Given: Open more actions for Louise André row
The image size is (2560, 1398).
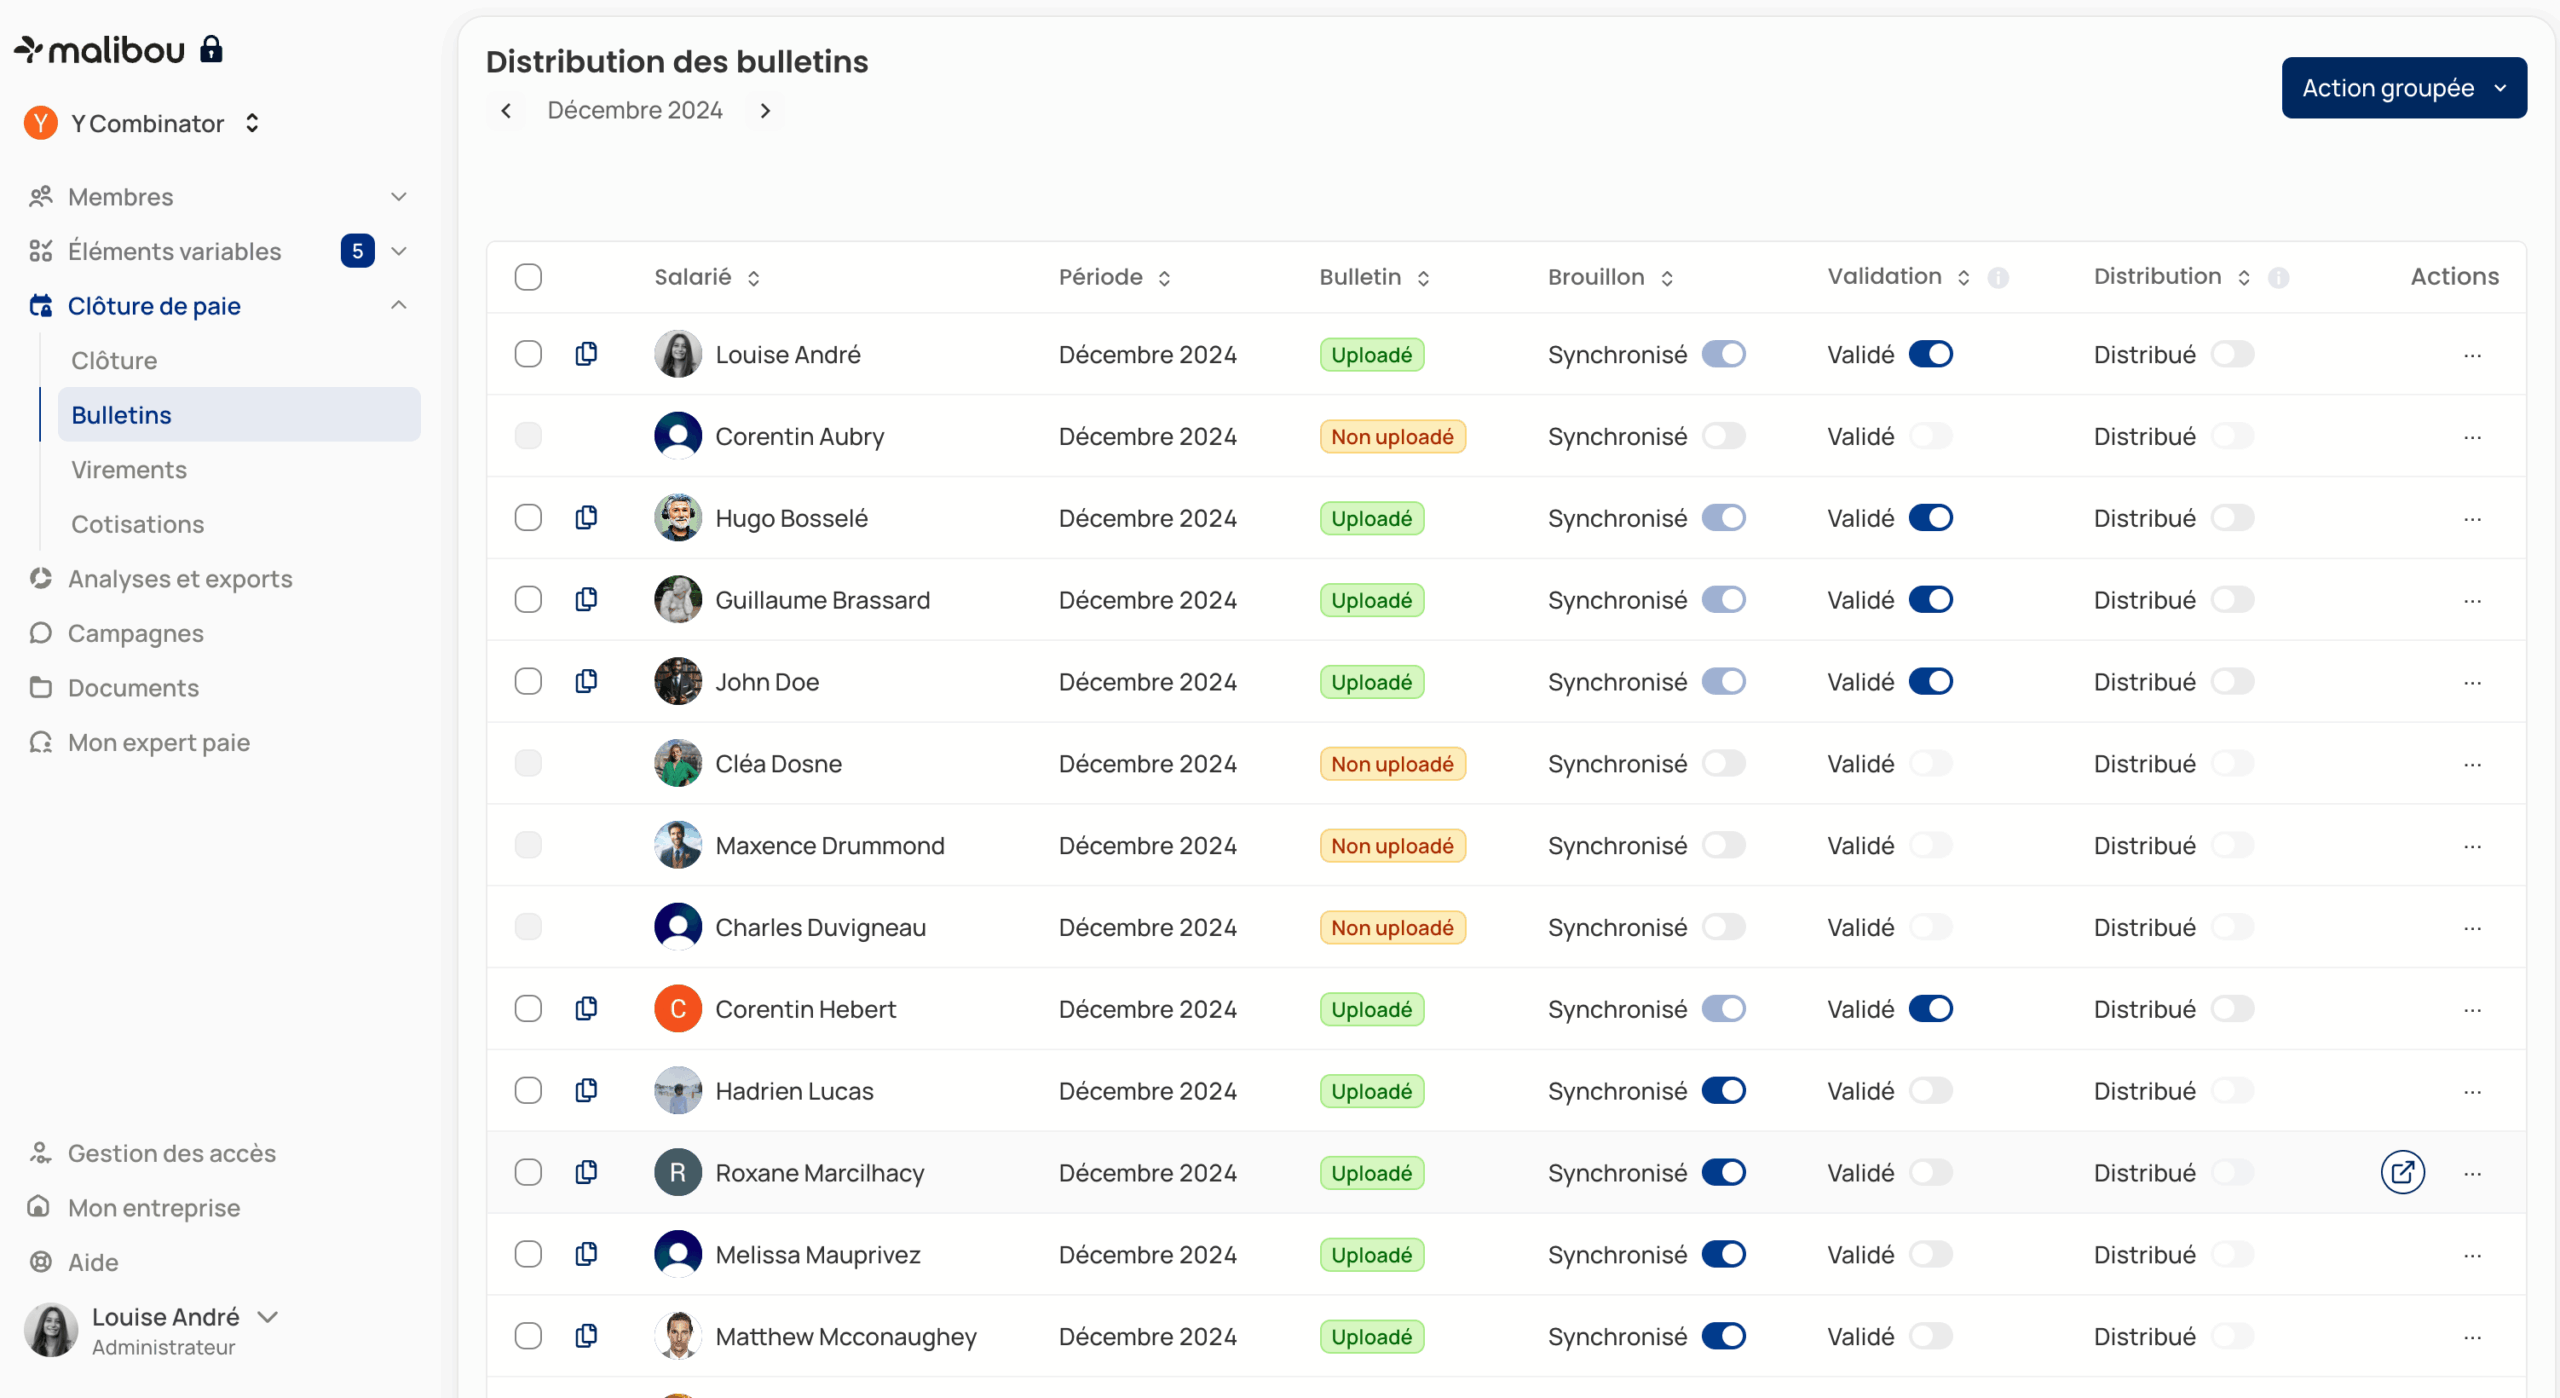Looking at the screenshot, I should 2472,355.
